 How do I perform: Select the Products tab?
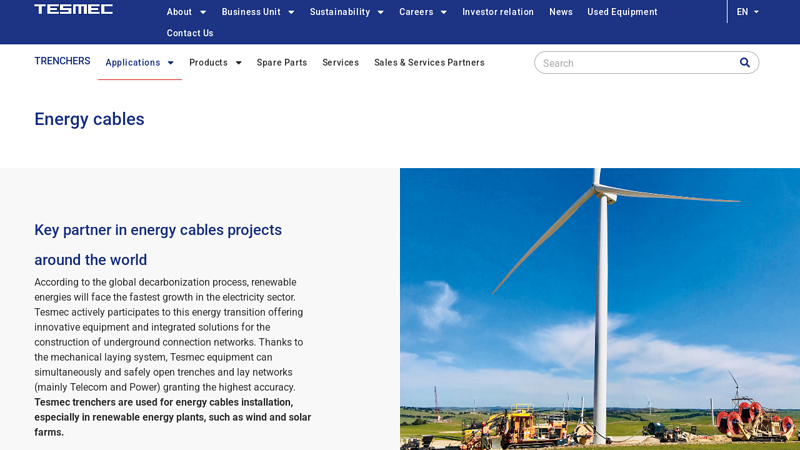pos(208,62)
